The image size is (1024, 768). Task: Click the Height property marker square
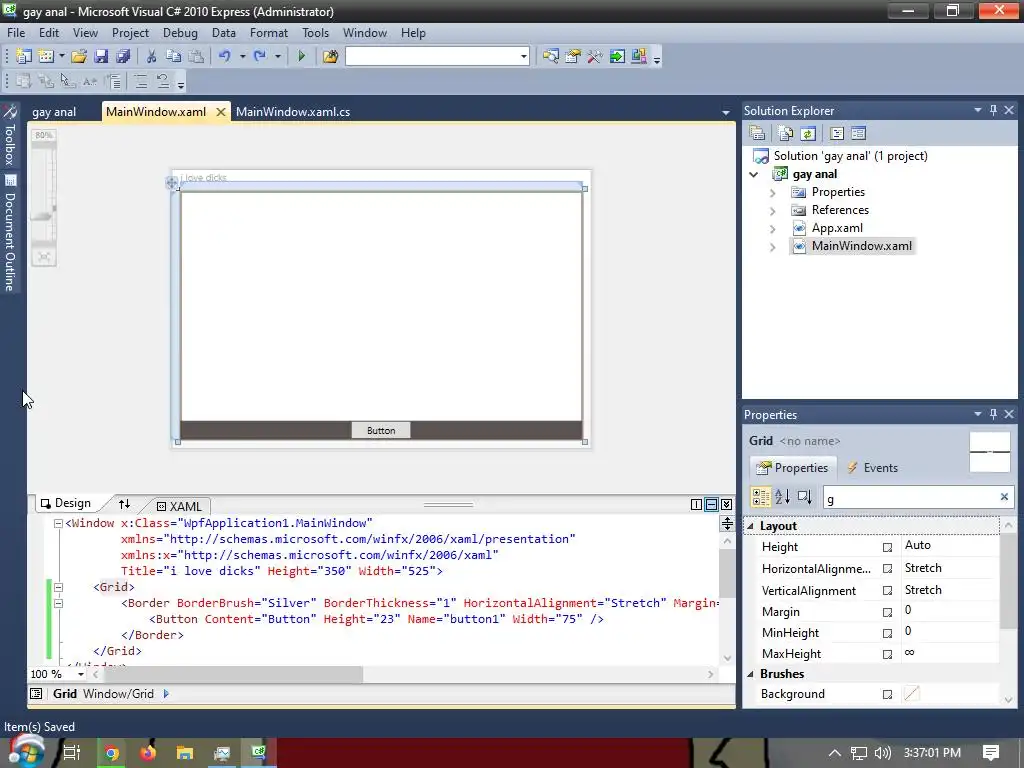[x=888, y=547]
